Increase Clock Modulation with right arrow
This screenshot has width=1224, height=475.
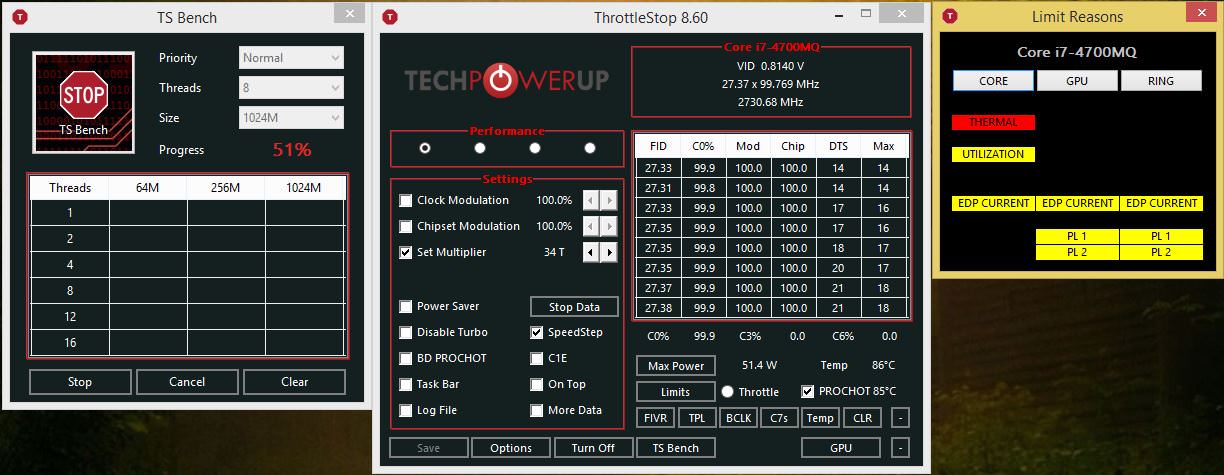(x=609, y=200)
